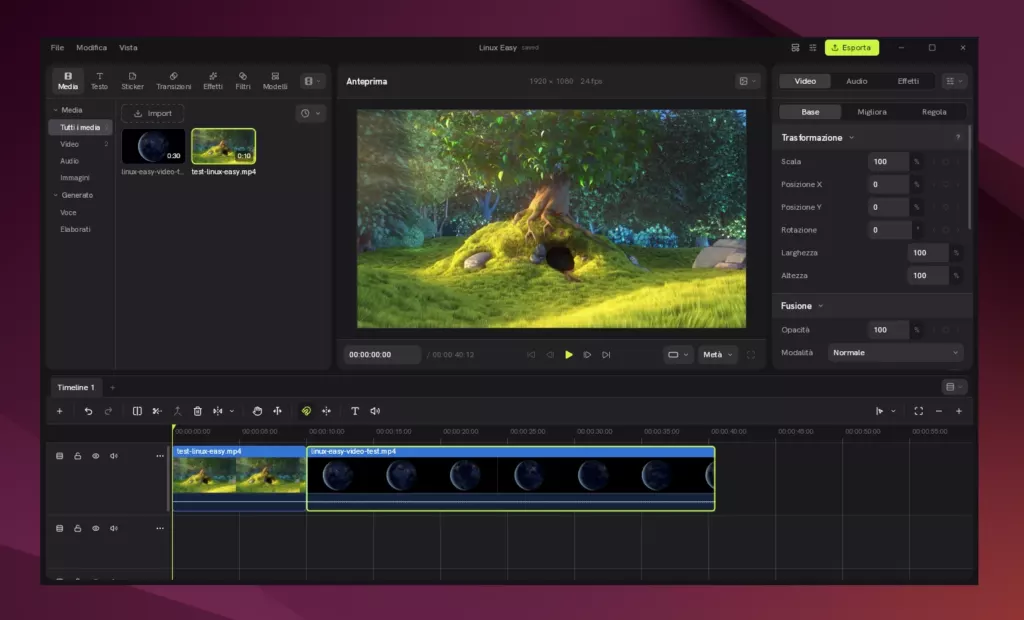Collapse the Trasformazione section
Image resolution: width=1024 pixels, height=620 pixels.
pos(852,138)
